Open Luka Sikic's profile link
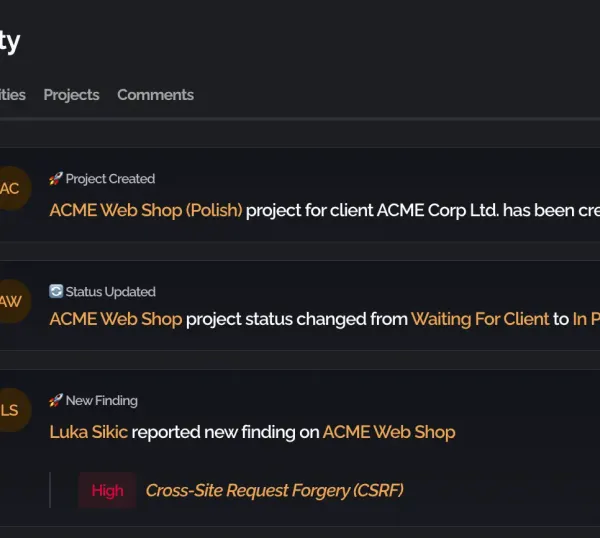The image size is (600, 538). 88,432
